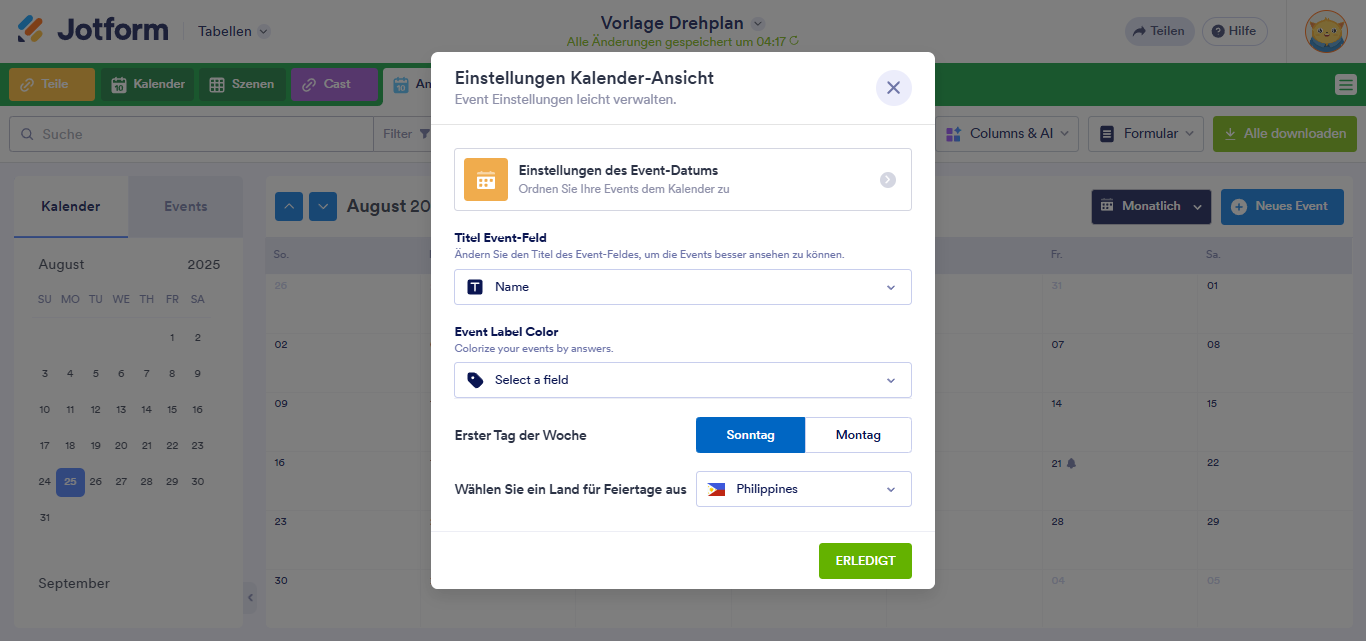Switch to the Events sidebar tab

pos(185,207)
